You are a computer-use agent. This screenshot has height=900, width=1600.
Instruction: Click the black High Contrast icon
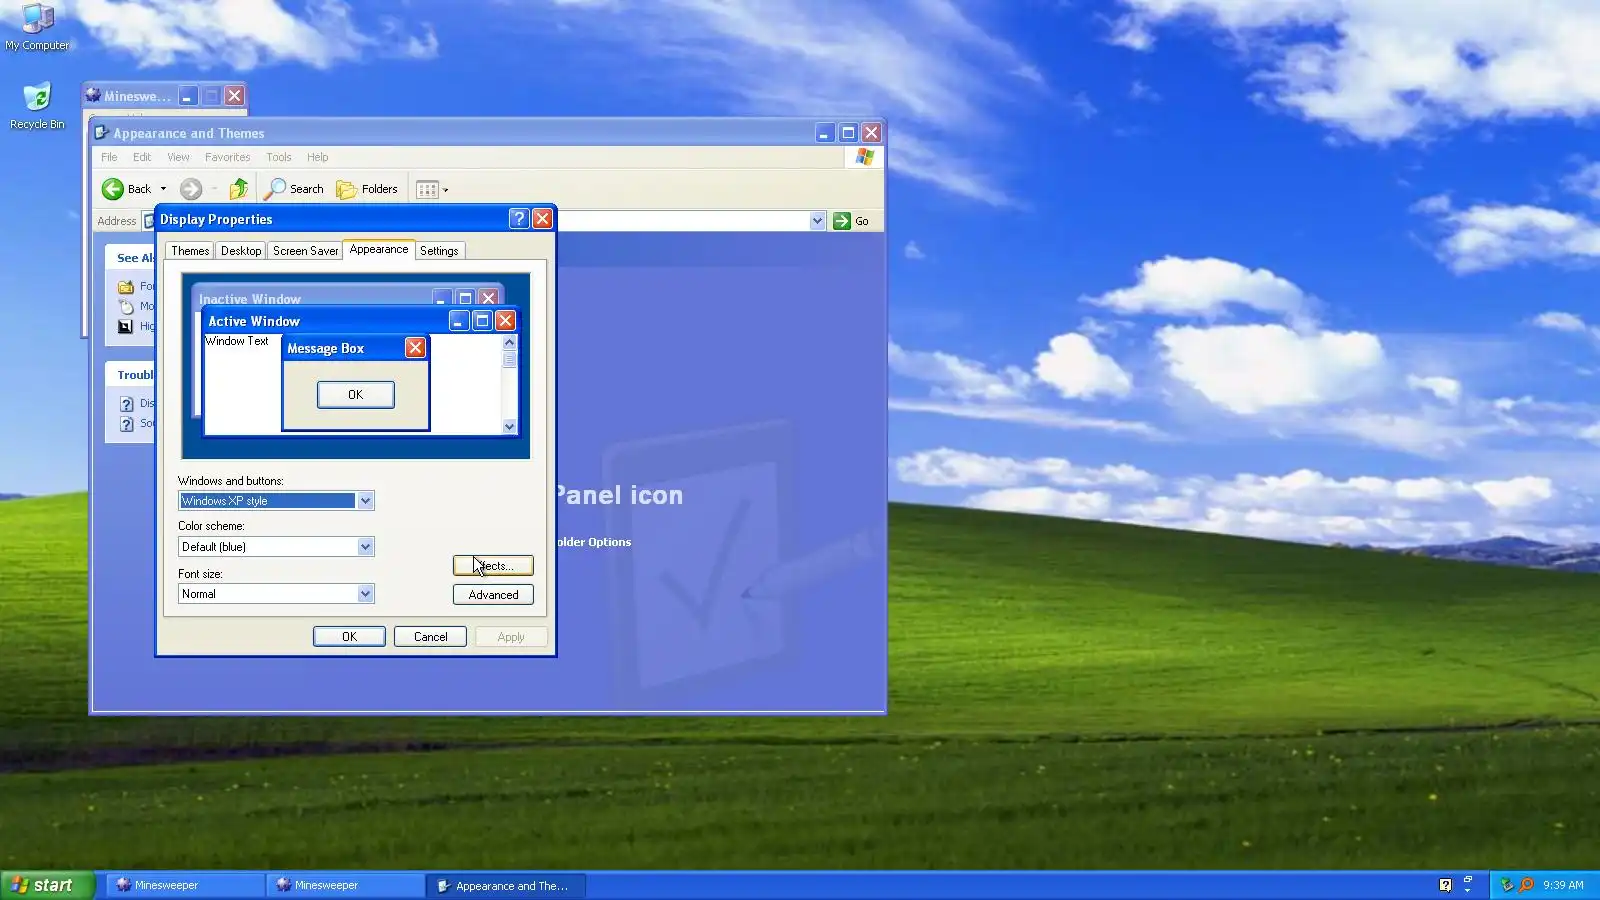pos(126,326)
